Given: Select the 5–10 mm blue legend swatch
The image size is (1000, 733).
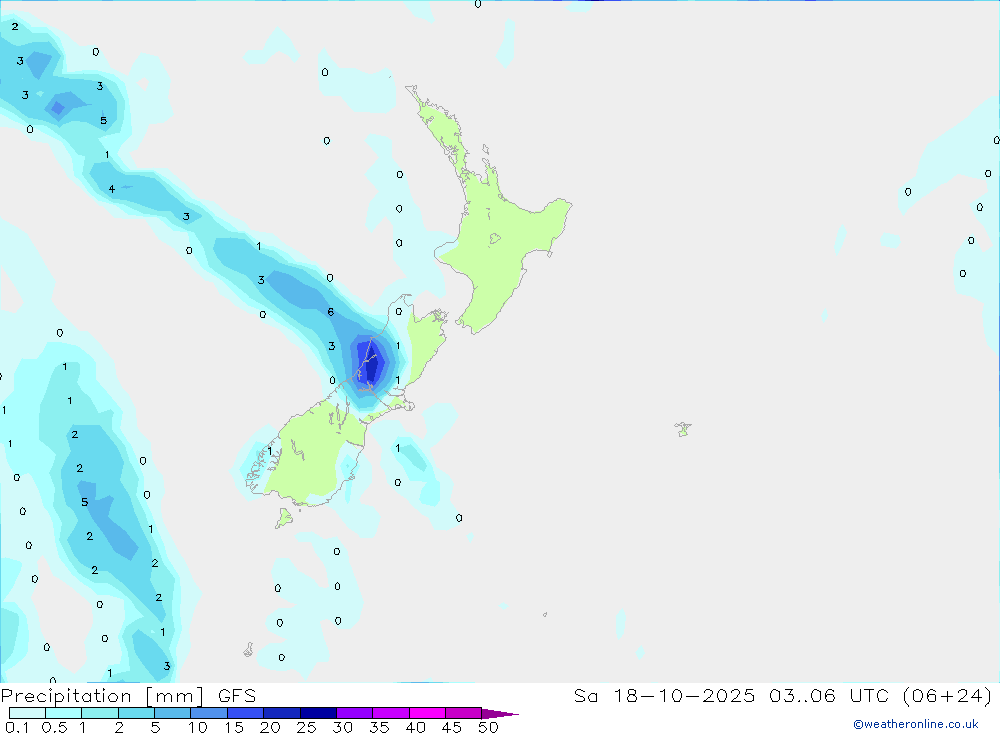Looking at the screenshot, I should pyautogui.click(x=173, y=713).
